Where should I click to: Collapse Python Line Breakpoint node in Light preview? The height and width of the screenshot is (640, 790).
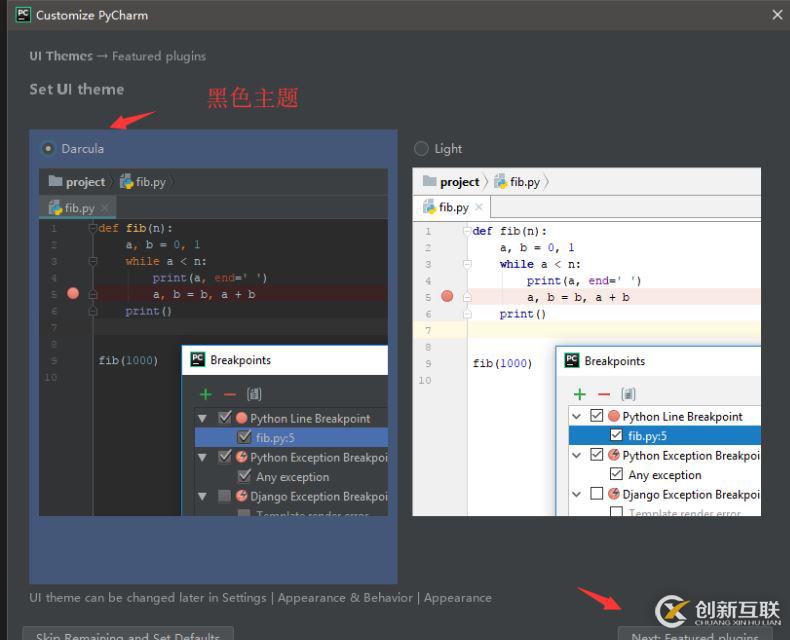click(576, 416)
